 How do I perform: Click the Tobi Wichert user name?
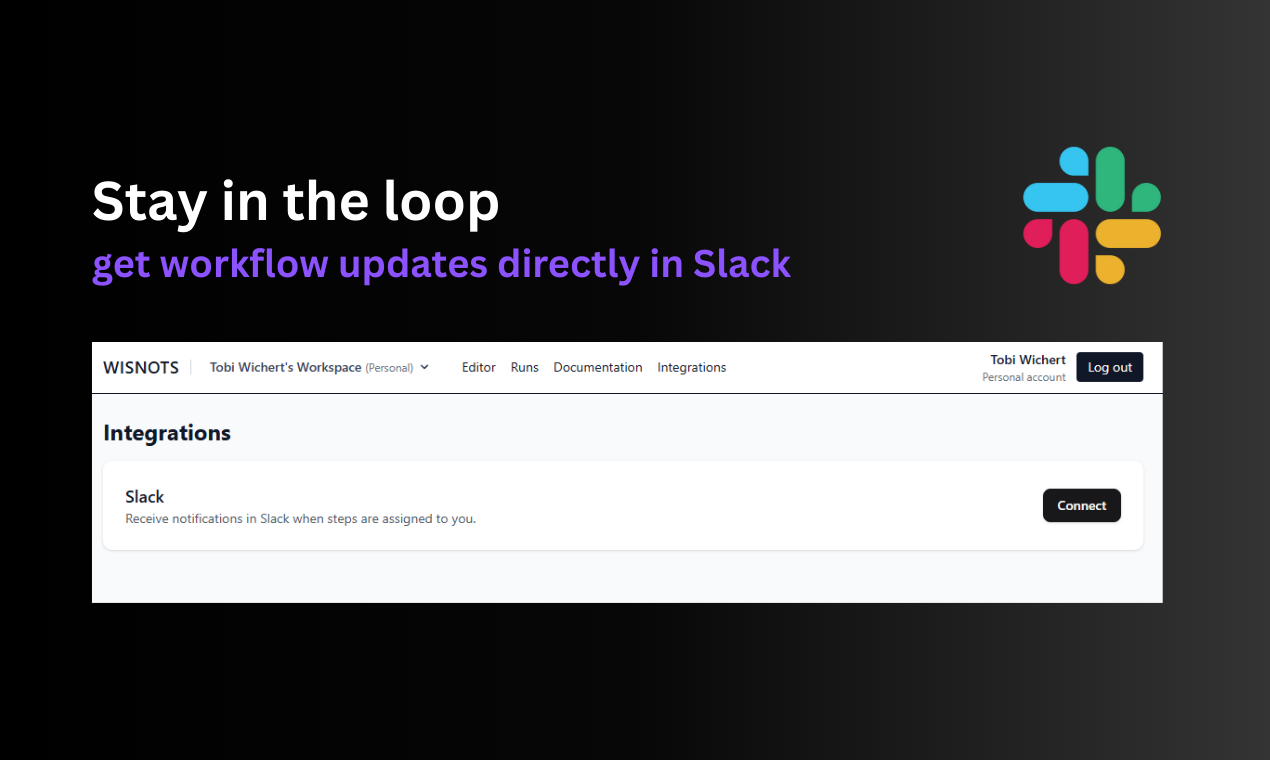pos(1028,360)
